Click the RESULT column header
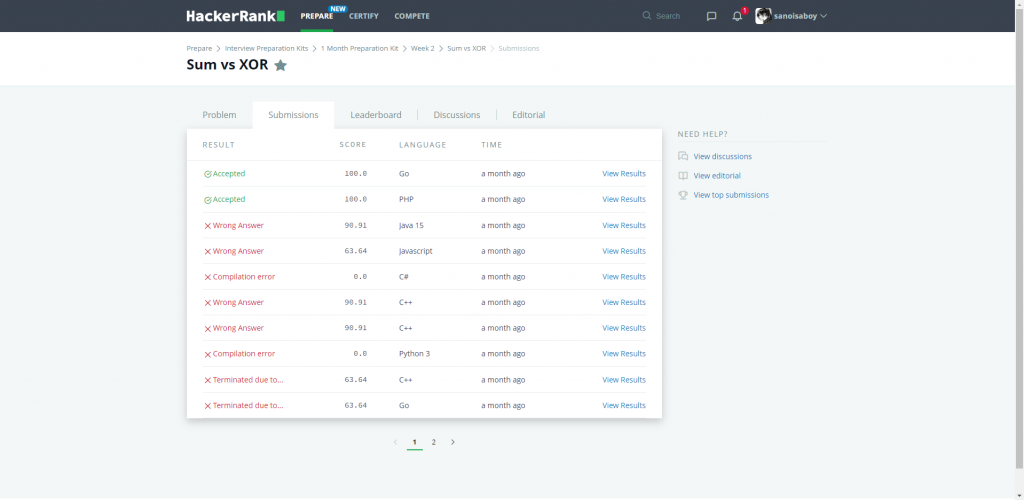Screen dimensions: 1024x500 [219, 145]
